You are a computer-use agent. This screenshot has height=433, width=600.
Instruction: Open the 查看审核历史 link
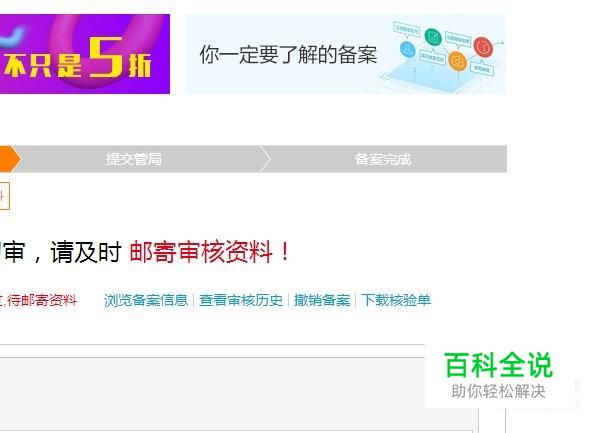click(x=241, y=300)
